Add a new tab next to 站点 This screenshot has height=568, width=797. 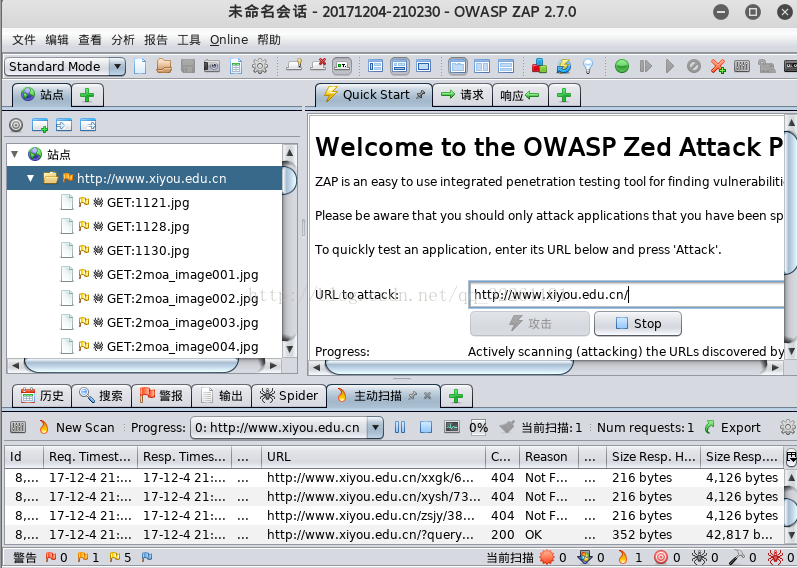click(x=87, y=95)
